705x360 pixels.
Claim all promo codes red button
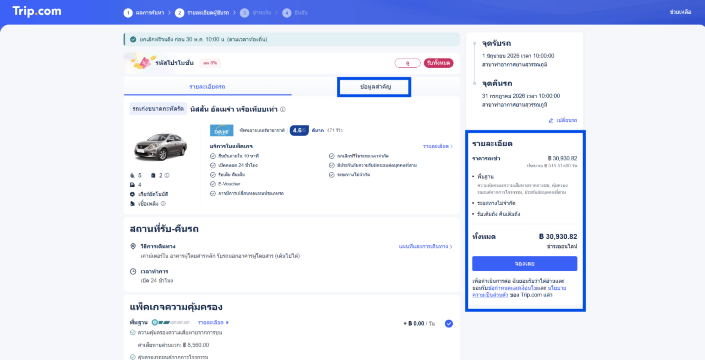tap(438, 63)
